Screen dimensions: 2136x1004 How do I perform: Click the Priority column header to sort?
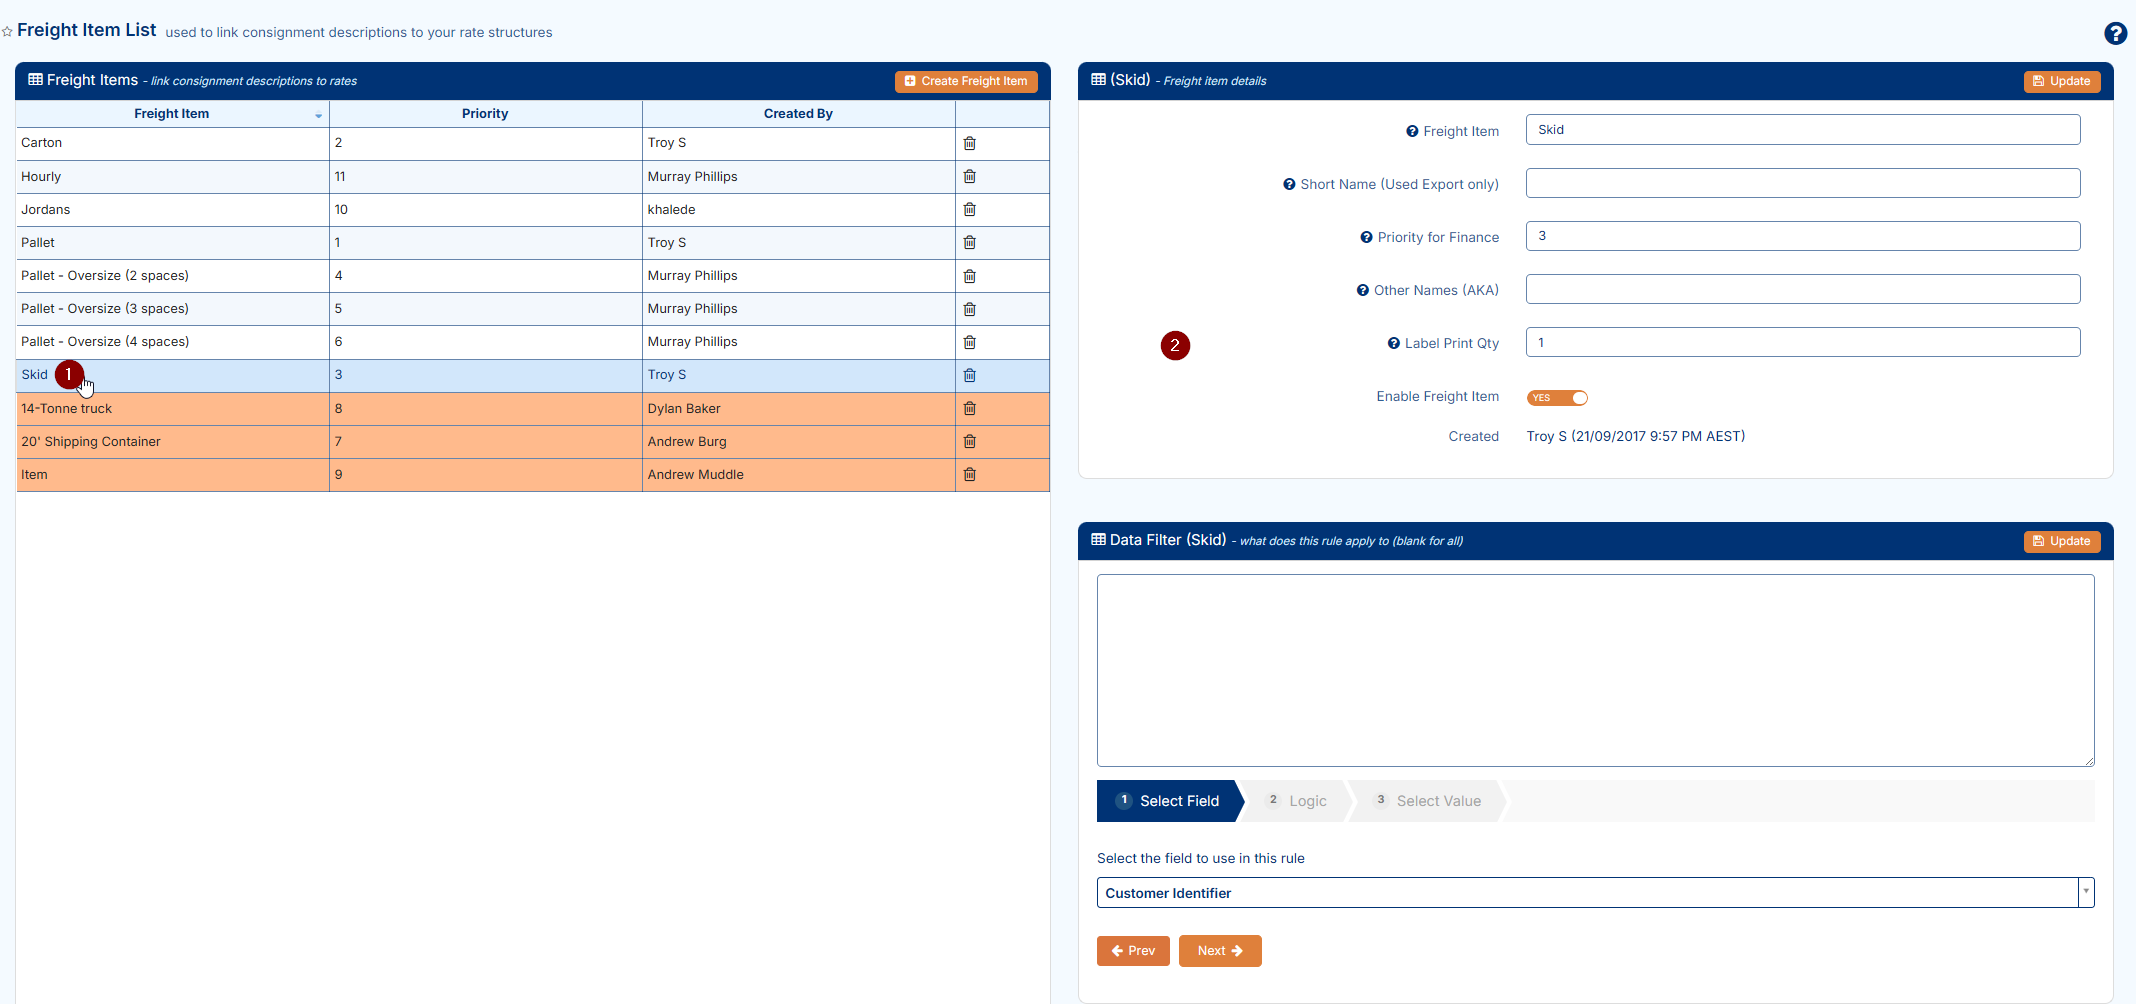click(485, 114)
